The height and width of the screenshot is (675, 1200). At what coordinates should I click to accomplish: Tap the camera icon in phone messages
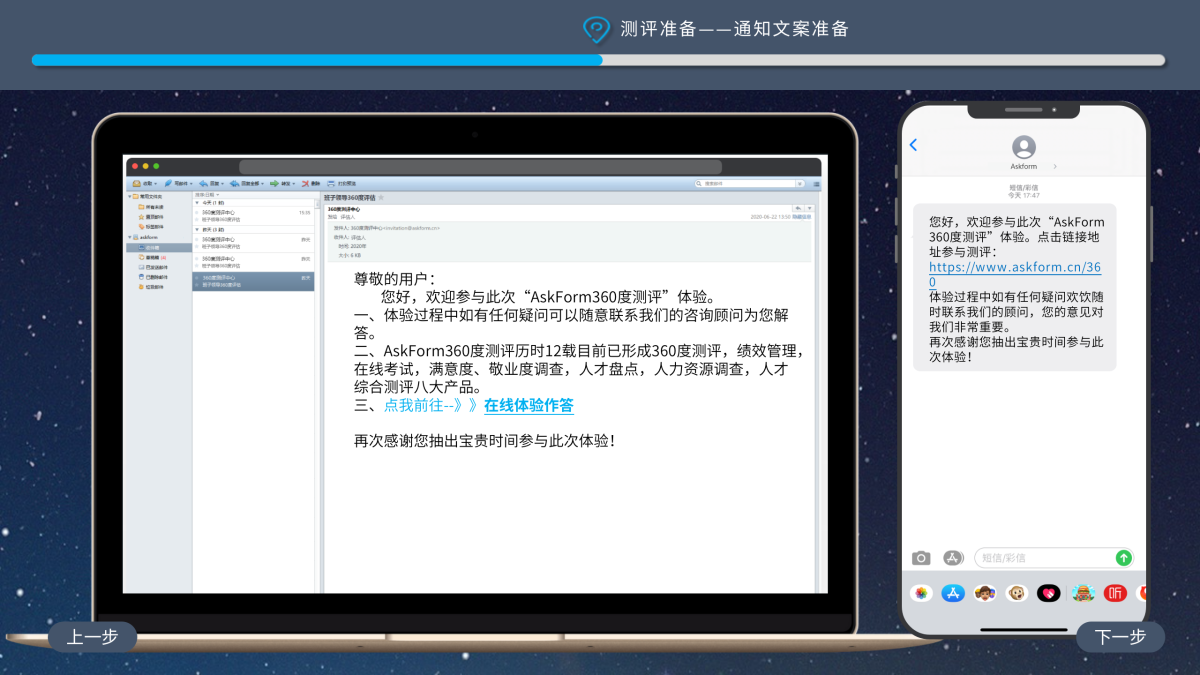(x=921, y=558)
